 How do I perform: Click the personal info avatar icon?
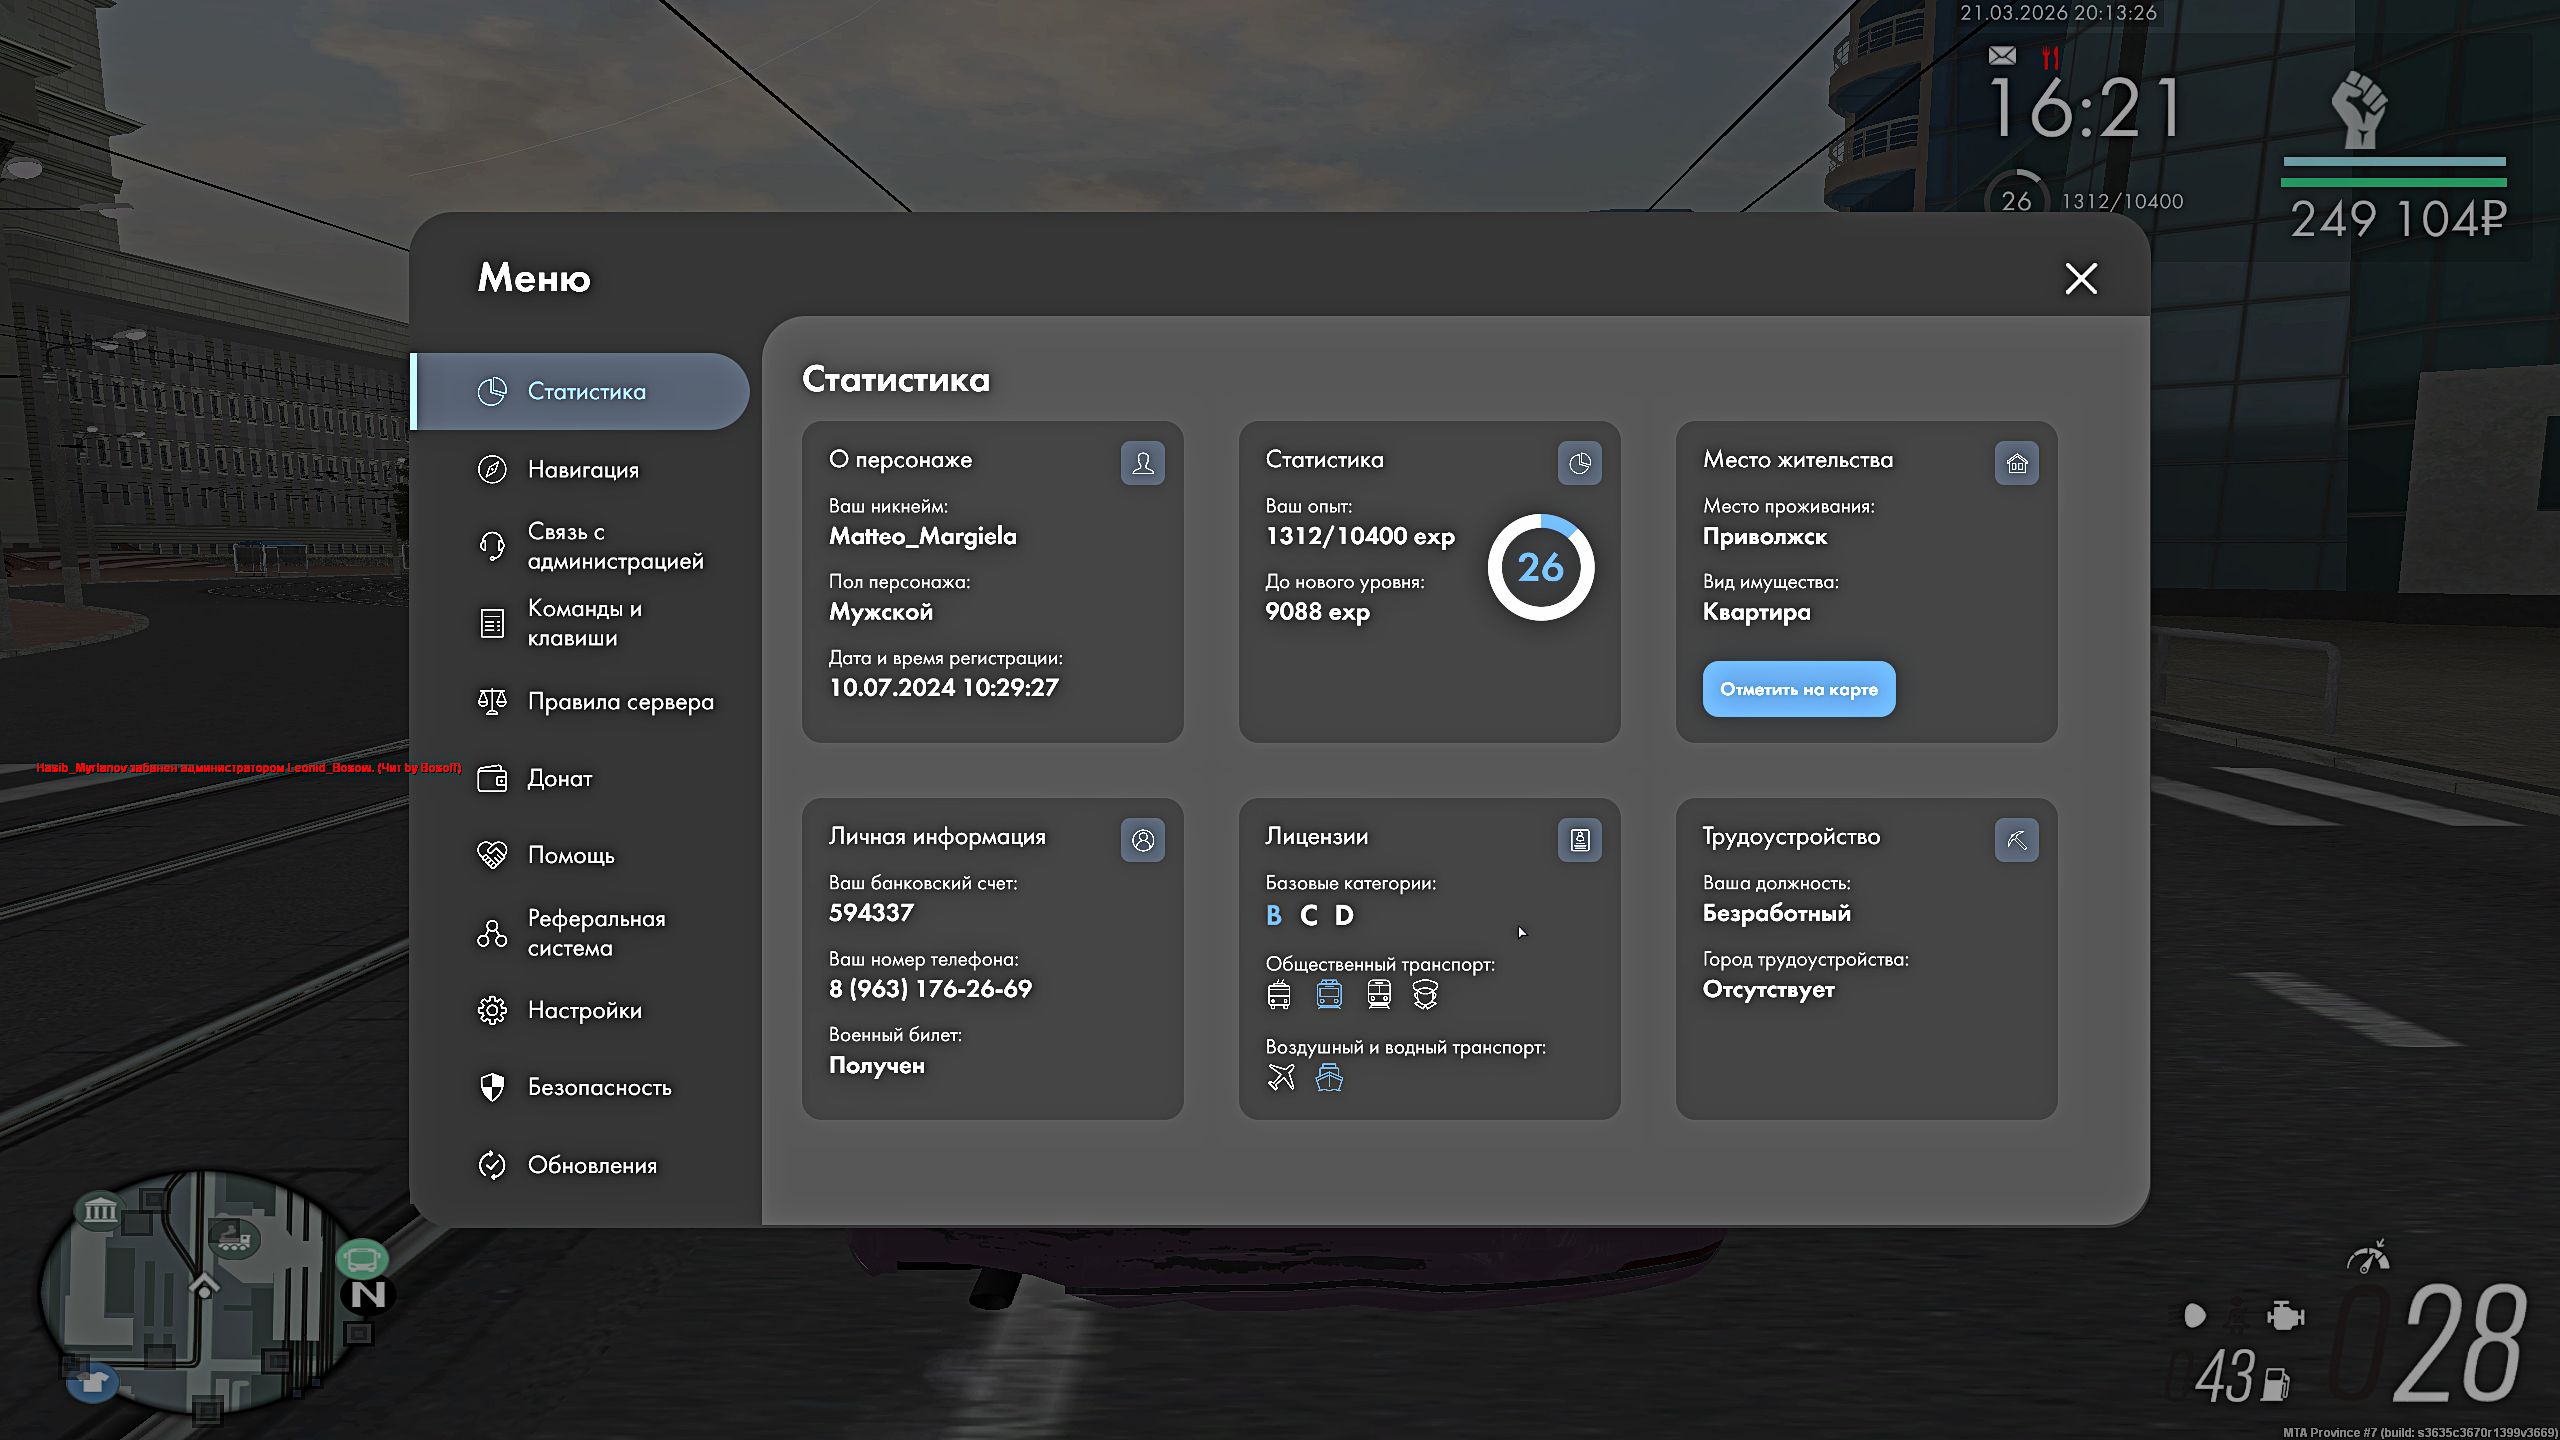(1142, 840)
